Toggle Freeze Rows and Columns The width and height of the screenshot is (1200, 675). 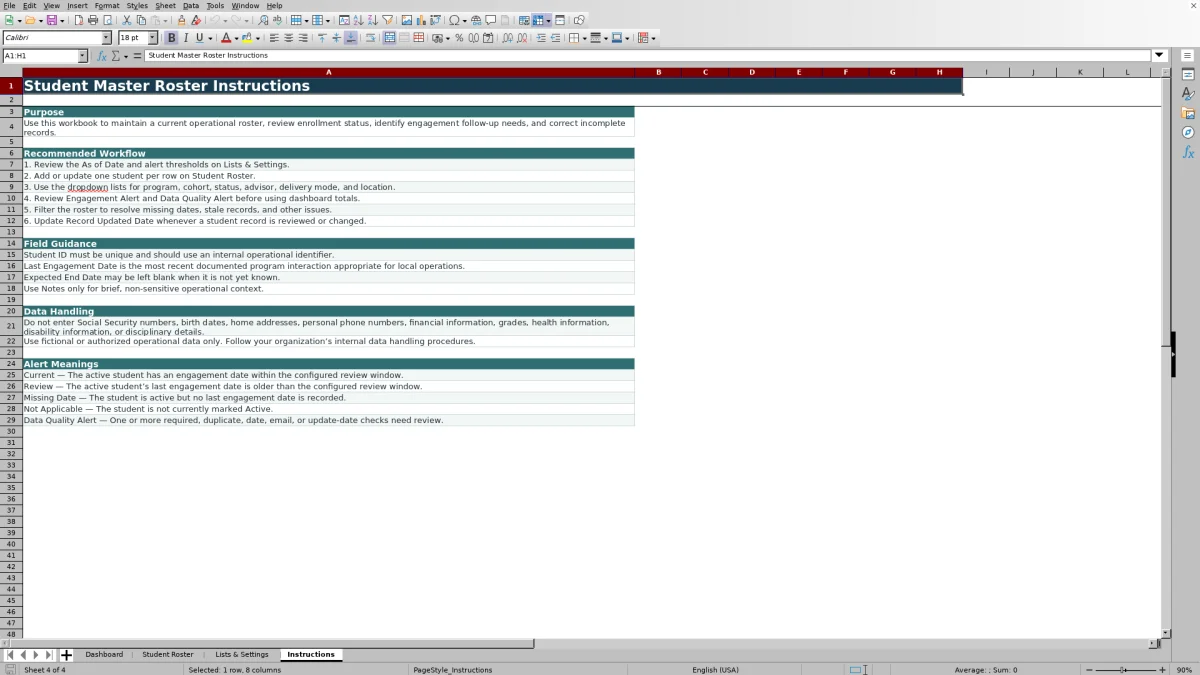click(x=537, y=20)
